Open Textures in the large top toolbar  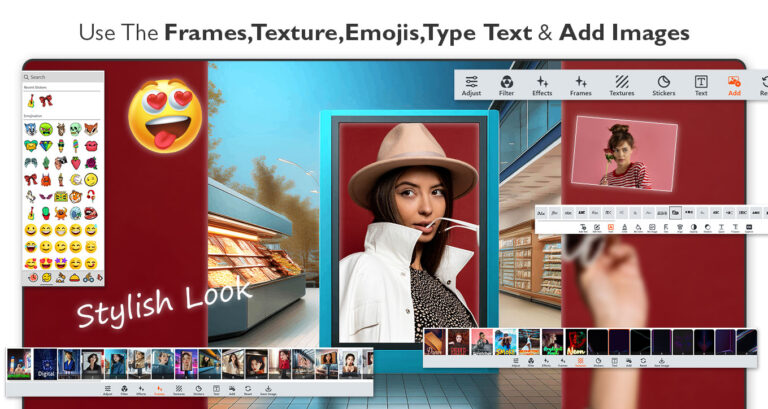[x=622, y=85]
